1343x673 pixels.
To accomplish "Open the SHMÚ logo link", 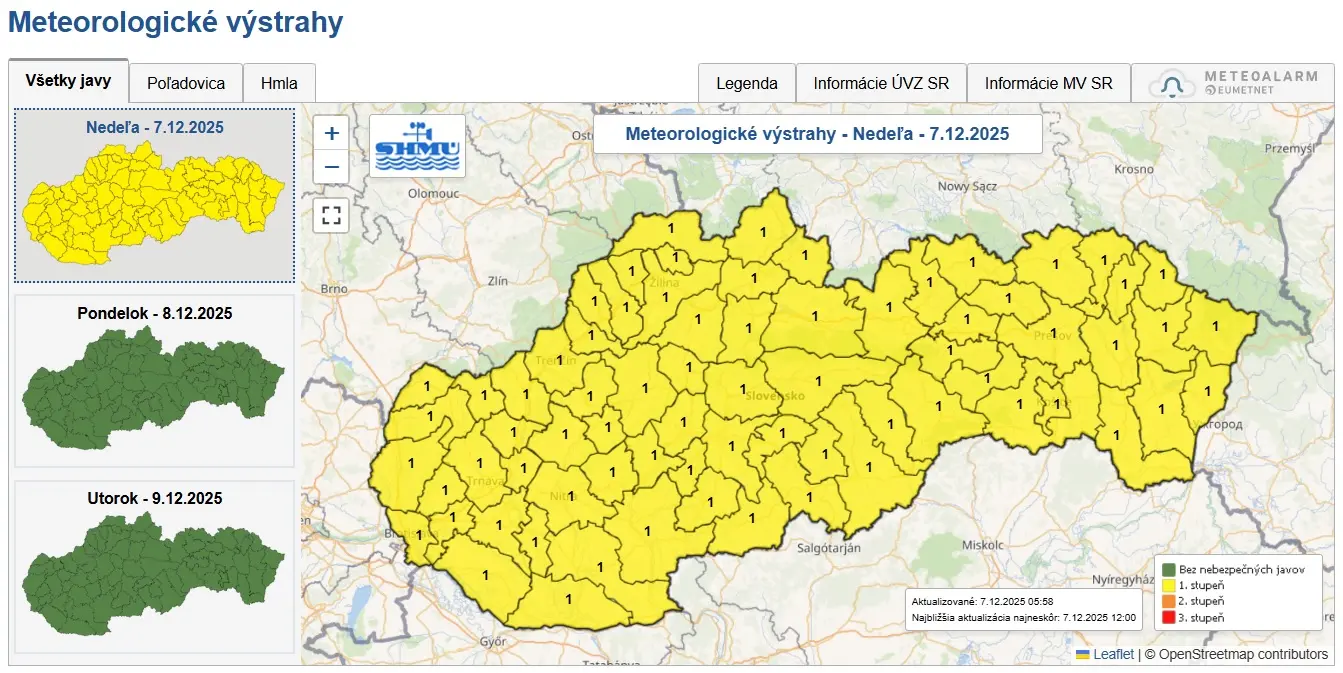I will click(x=417, y=145).
